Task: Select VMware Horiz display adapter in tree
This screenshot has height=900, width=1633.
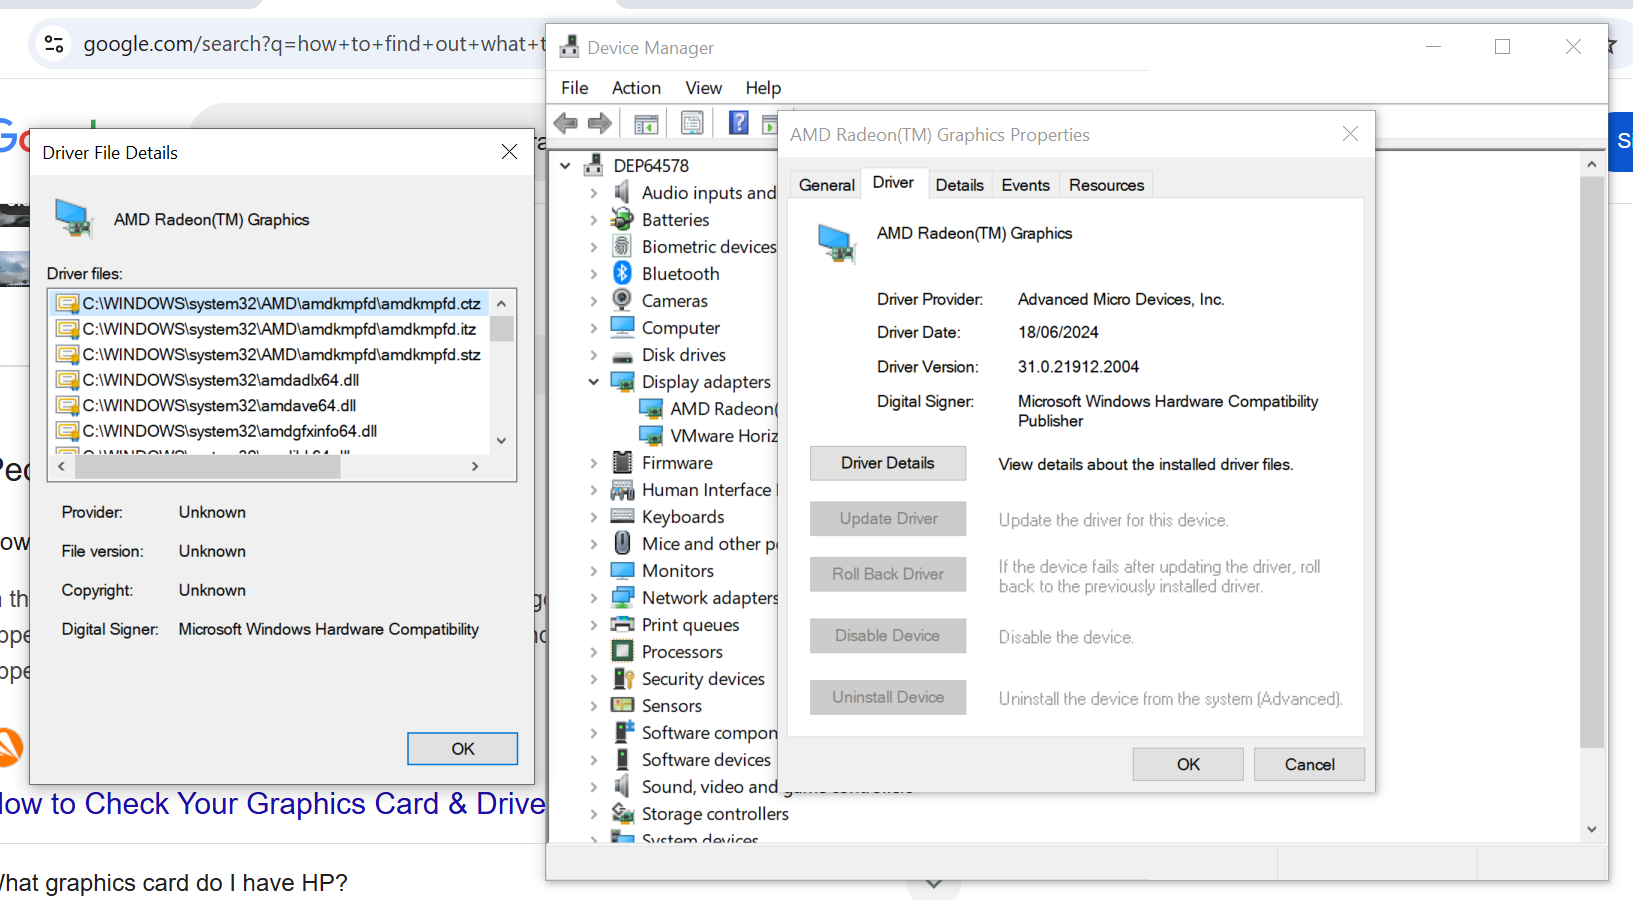Action: pyautogui.click(x=707, y=436)
